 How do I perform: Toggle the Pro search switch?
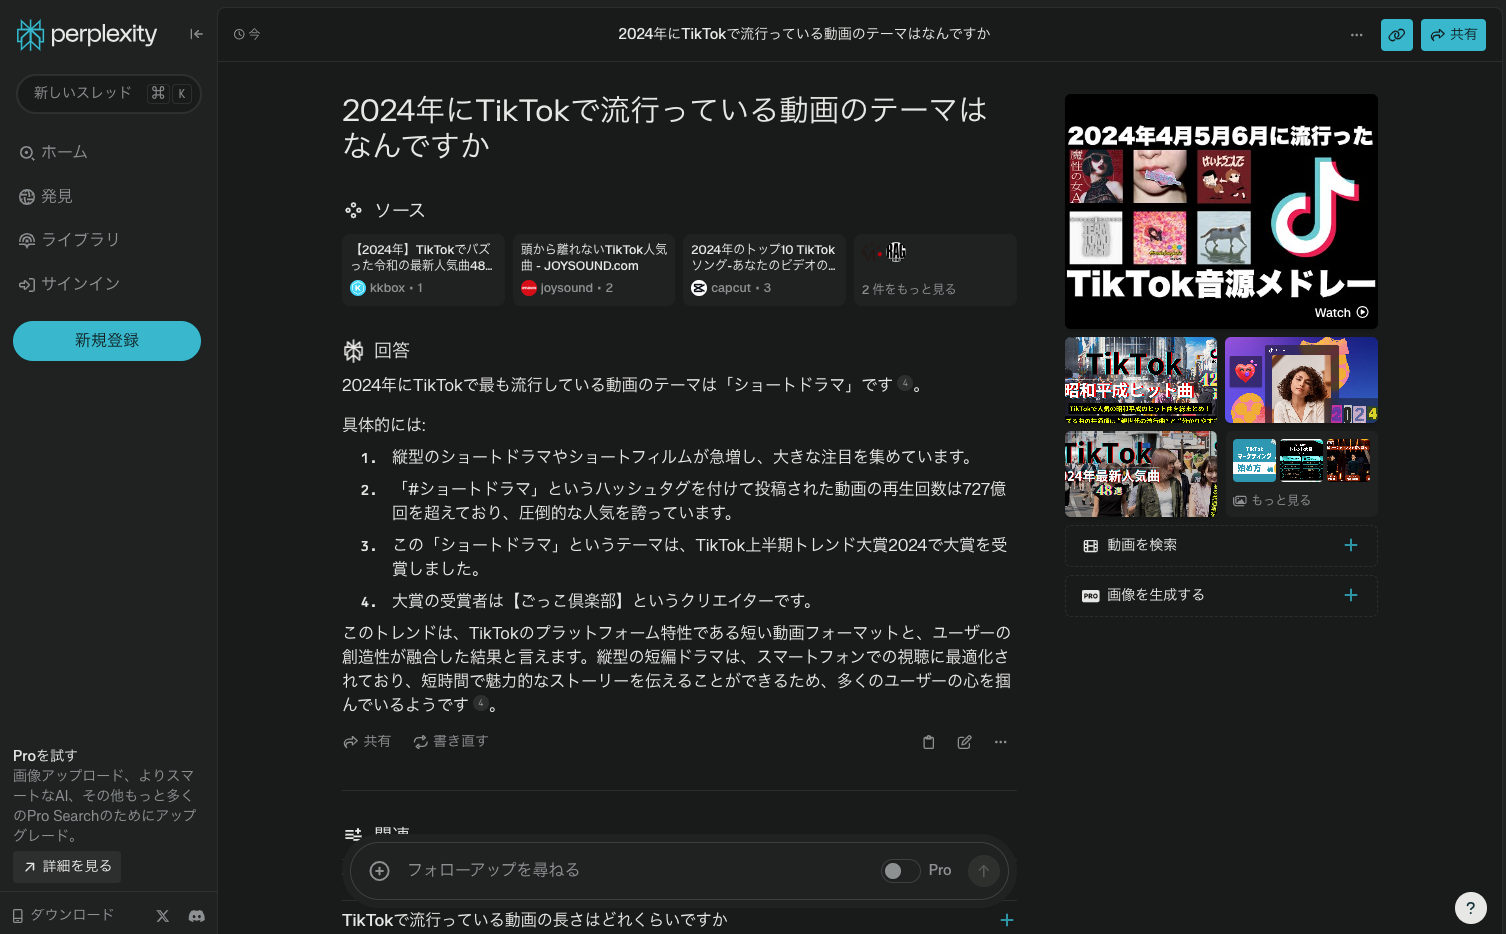pyautogui.click(x=900, y=871)
